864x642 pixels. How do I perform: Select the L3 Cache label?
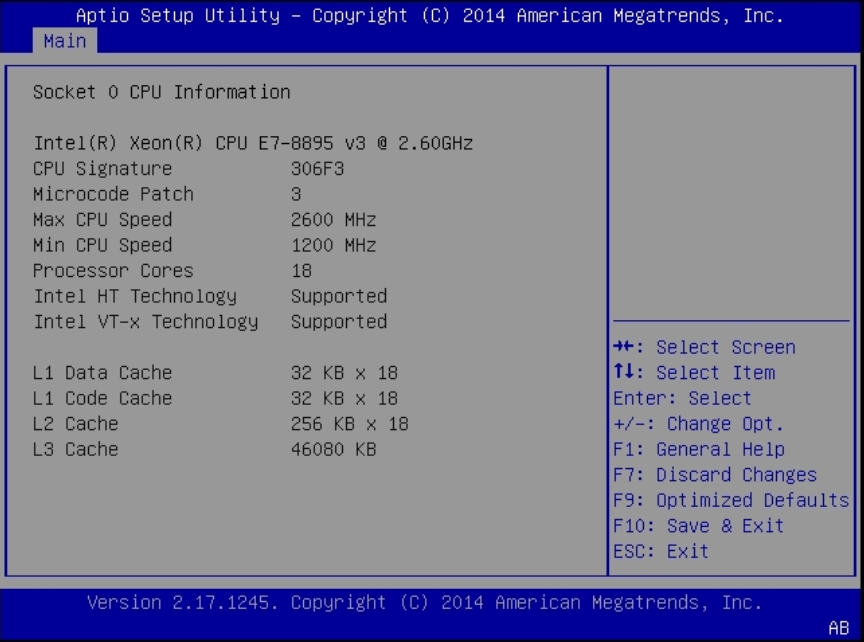click(75, 450)
